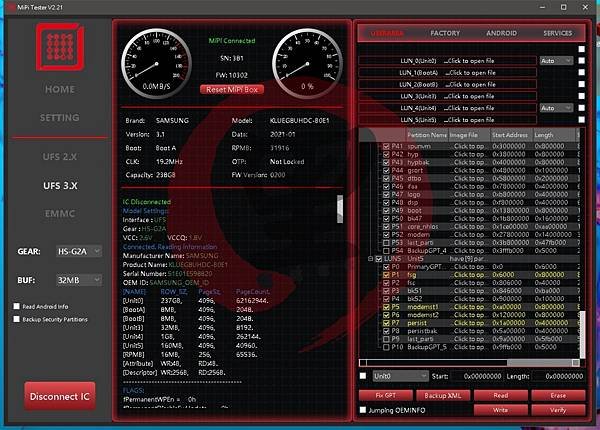Click the Reset MIPI Box button
The image size is (600, 430).
[x=232, y=90]
